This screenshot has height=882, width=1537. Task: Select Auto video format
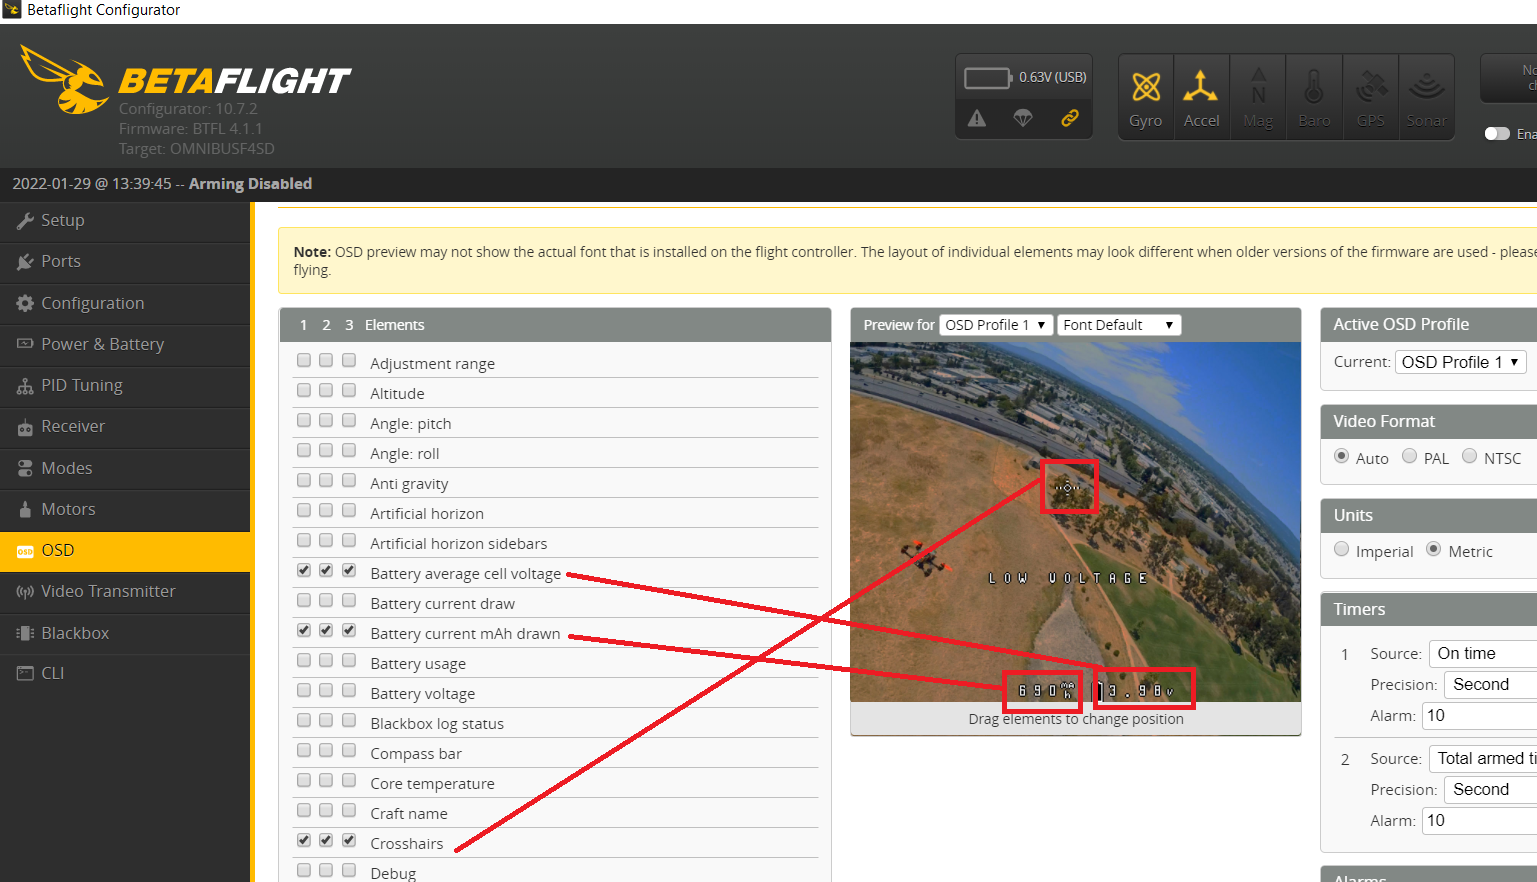pos(1342,456)
